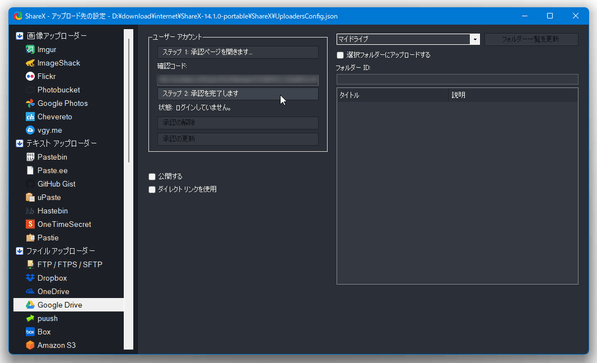The height and width of the screenshot is (363, 597).
Task: Click the フォルダー ID input field
Action: 457,79
